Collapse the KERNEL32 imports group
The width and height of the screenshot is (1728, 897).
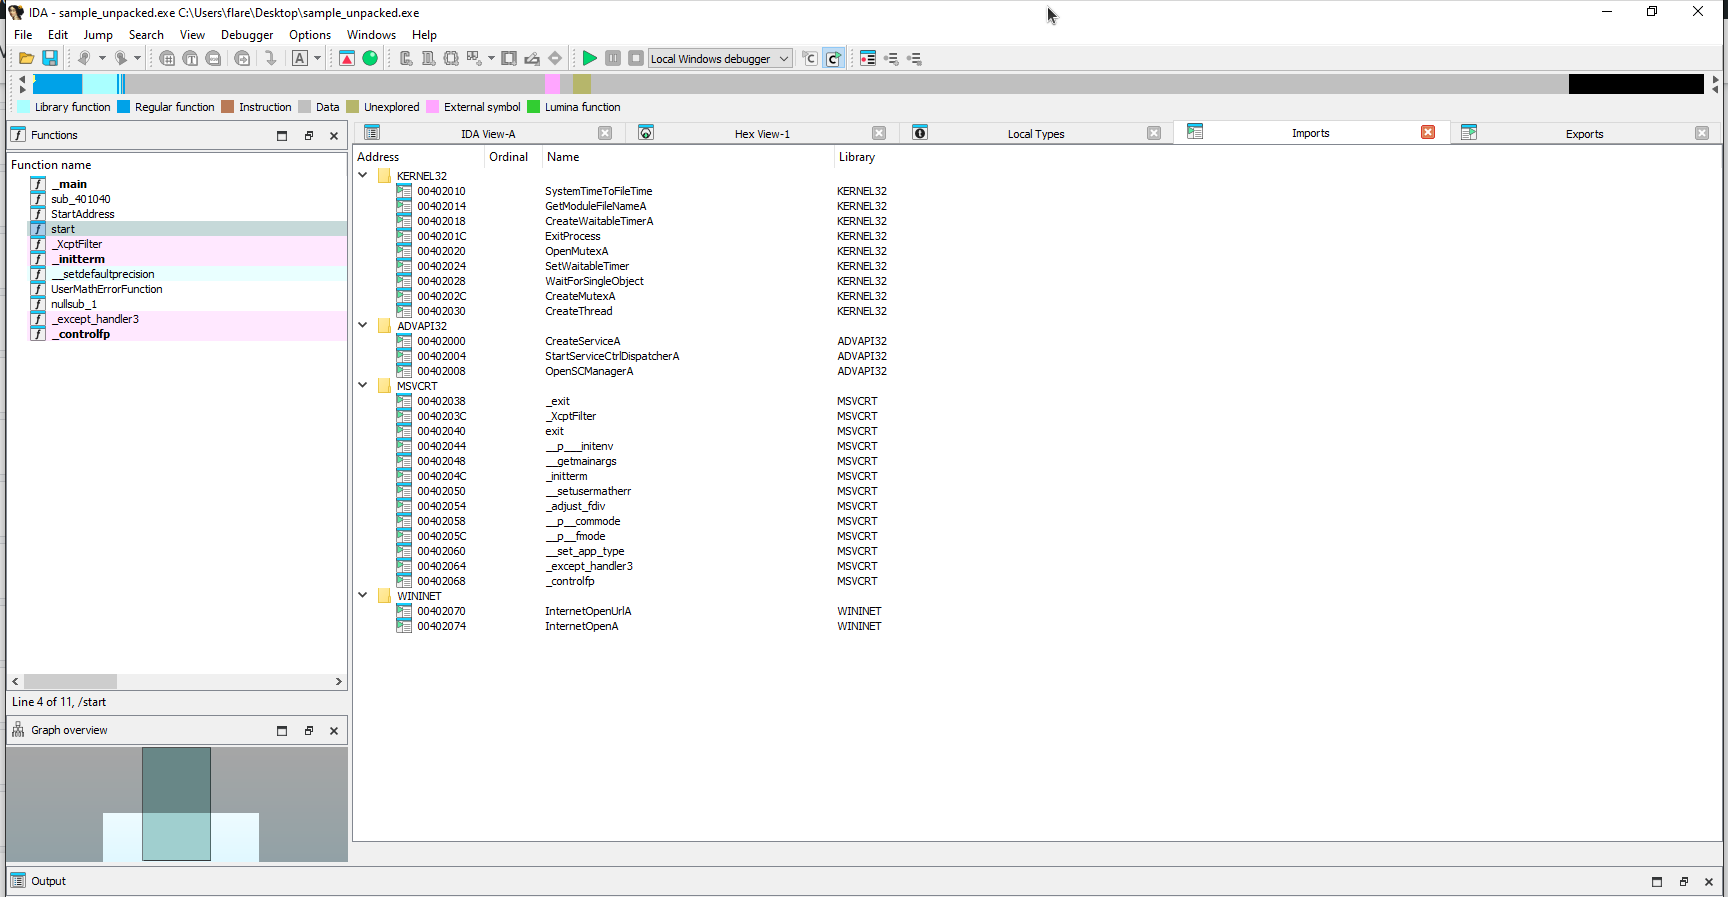point(363,176)
